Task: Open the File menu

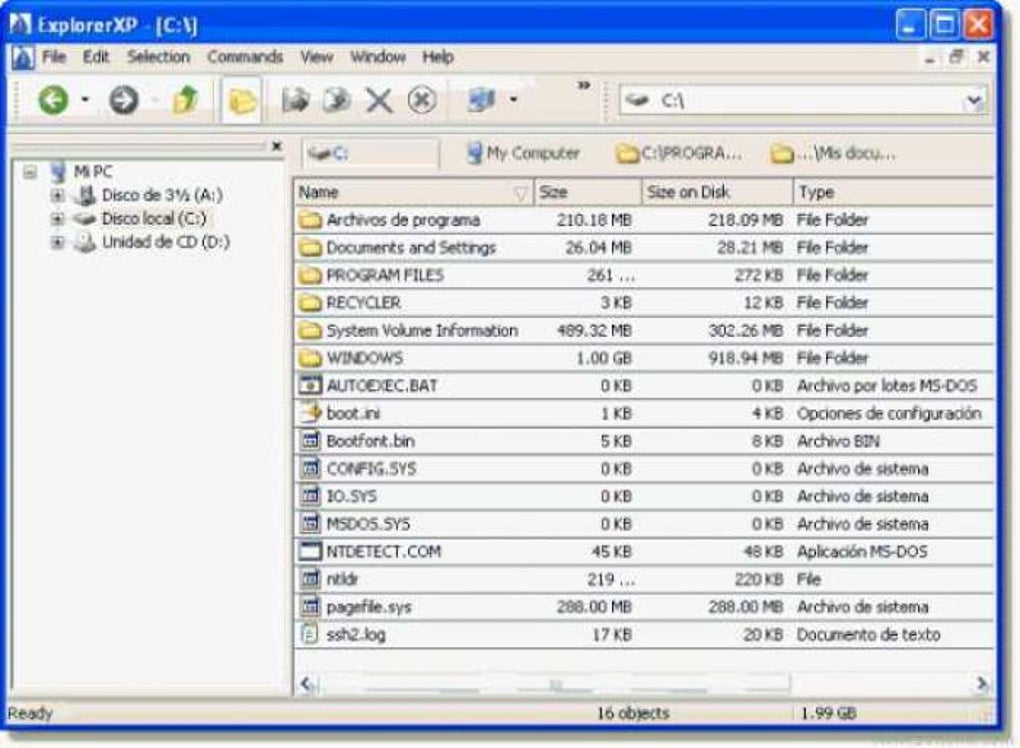Action: click(54, 57)
